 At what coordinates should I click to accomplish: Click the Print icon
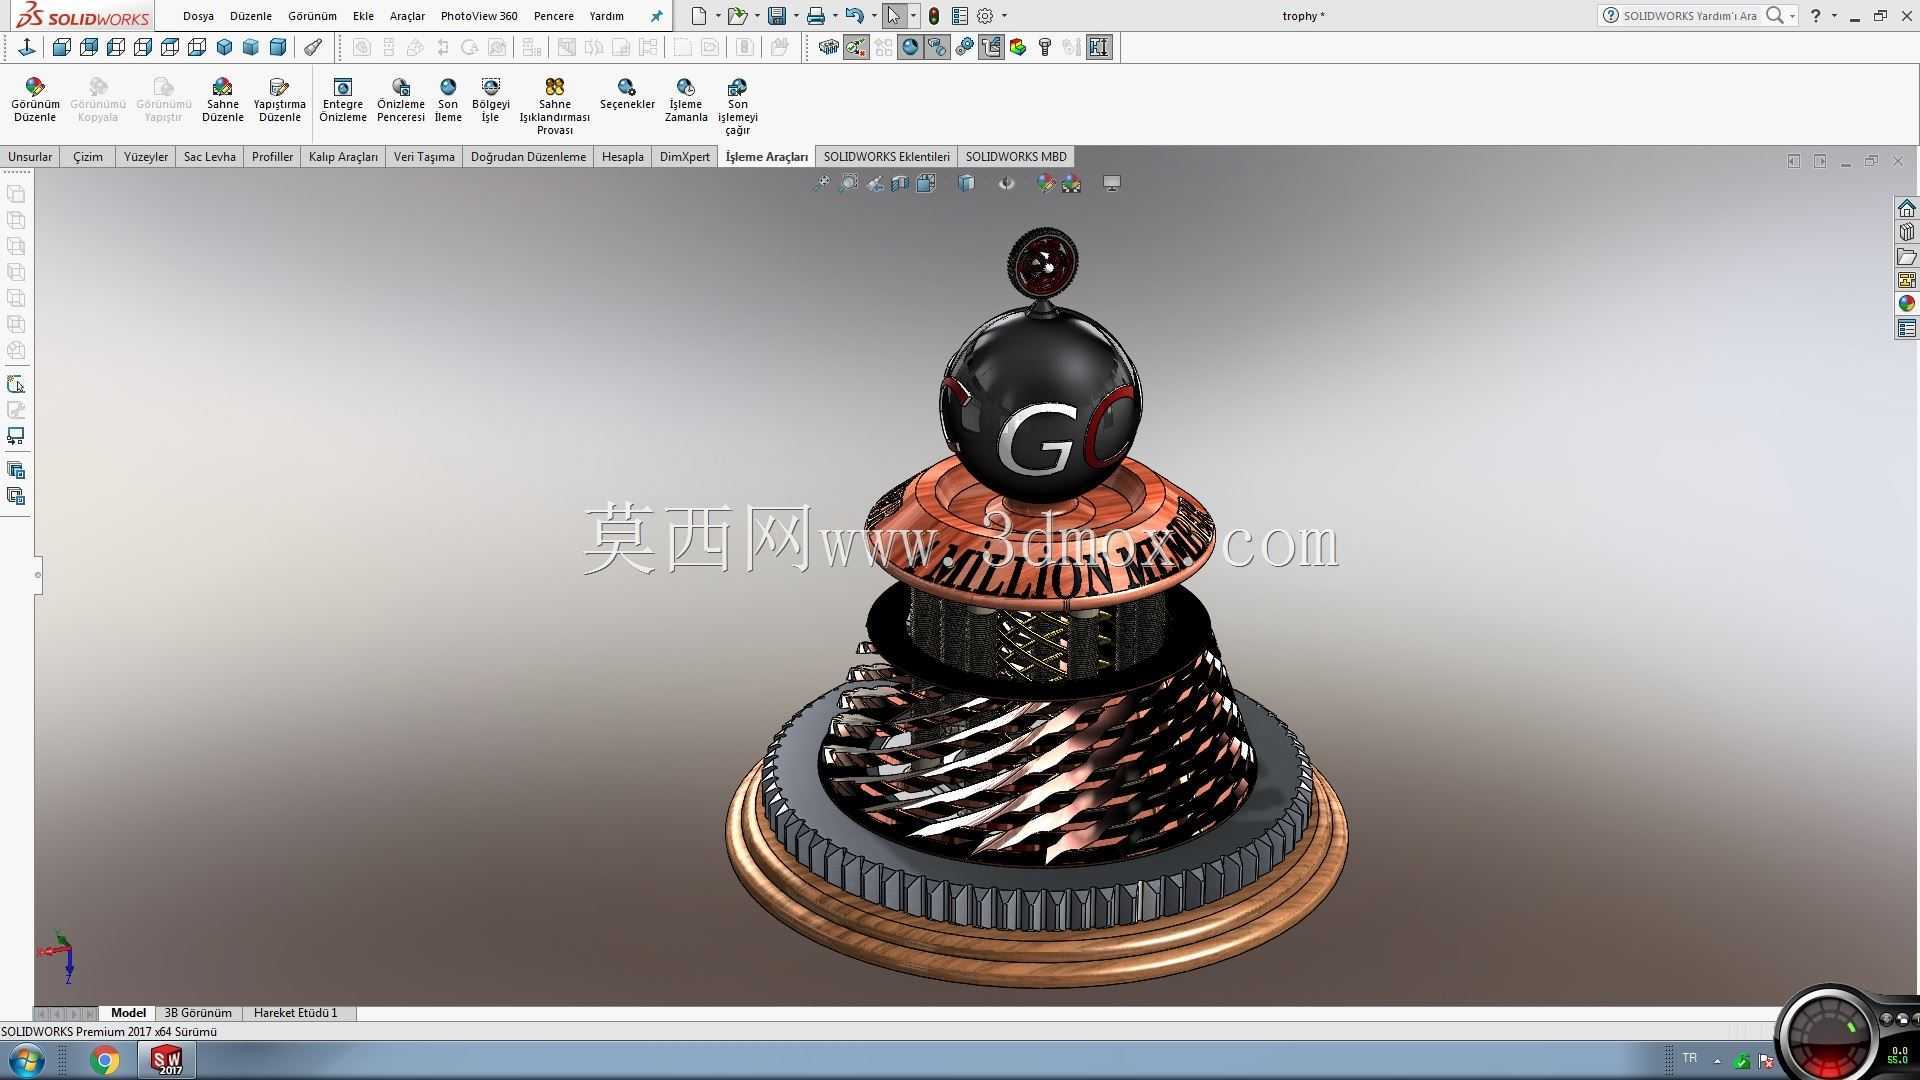(x=816, y=16)
